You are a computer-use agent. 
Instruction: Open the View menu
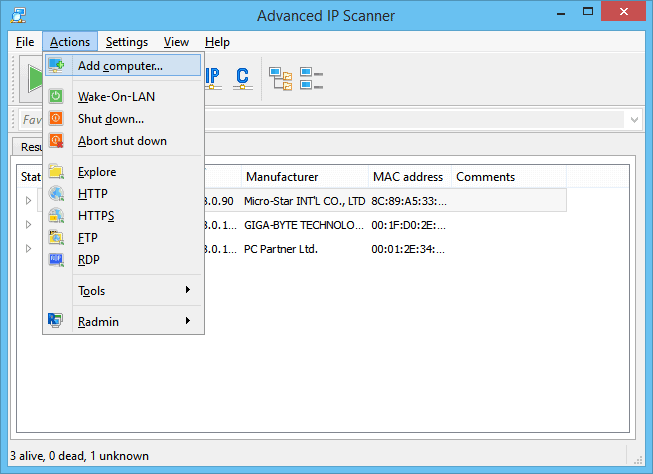[176, 42]
